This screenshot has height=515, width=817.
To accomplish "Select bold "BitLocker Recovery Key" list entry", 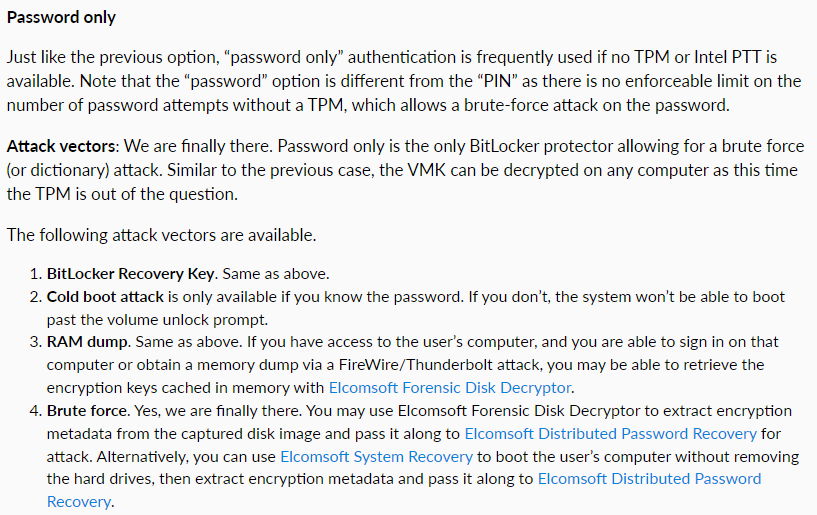I will pos(130,274).
